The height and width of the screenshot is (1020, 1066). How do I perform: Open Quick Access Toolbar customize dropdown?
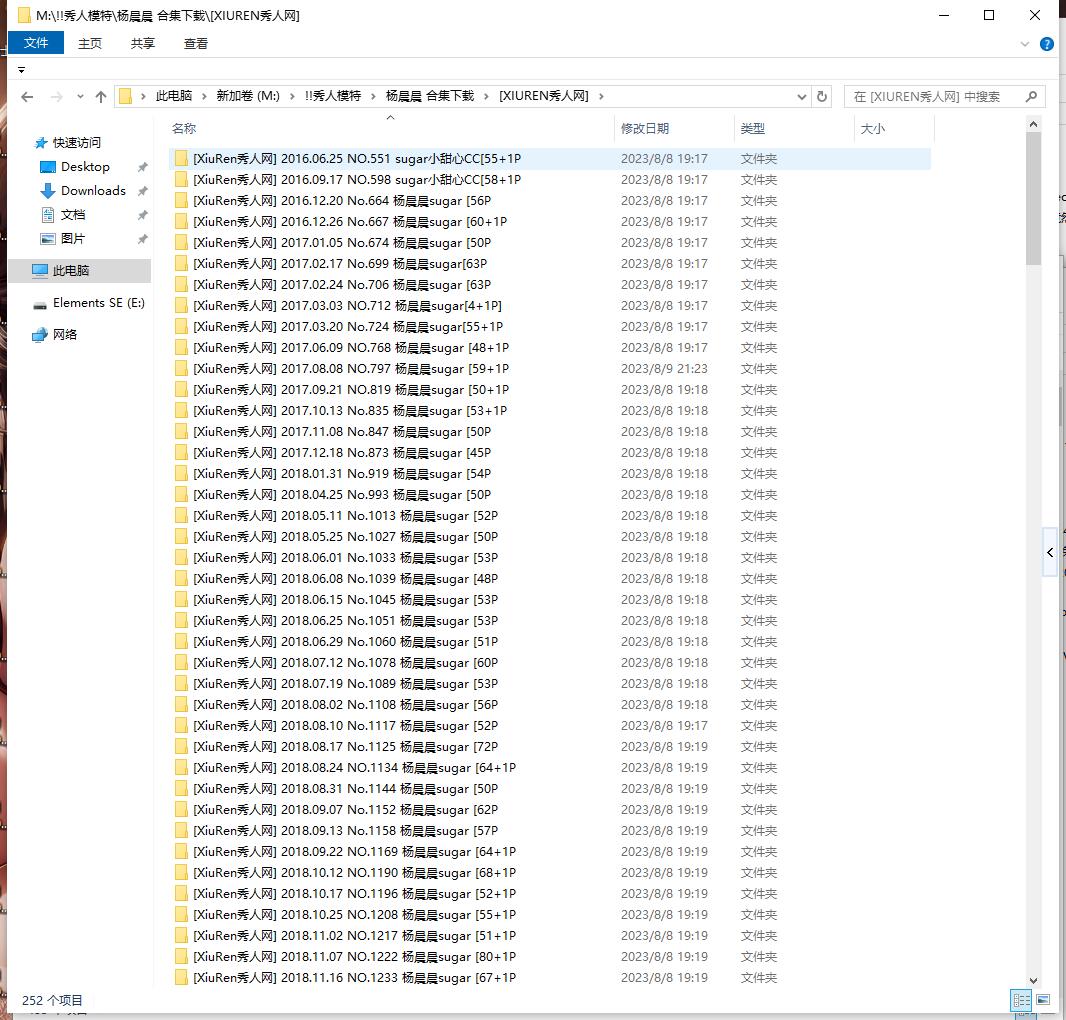(x=21, y=70)
